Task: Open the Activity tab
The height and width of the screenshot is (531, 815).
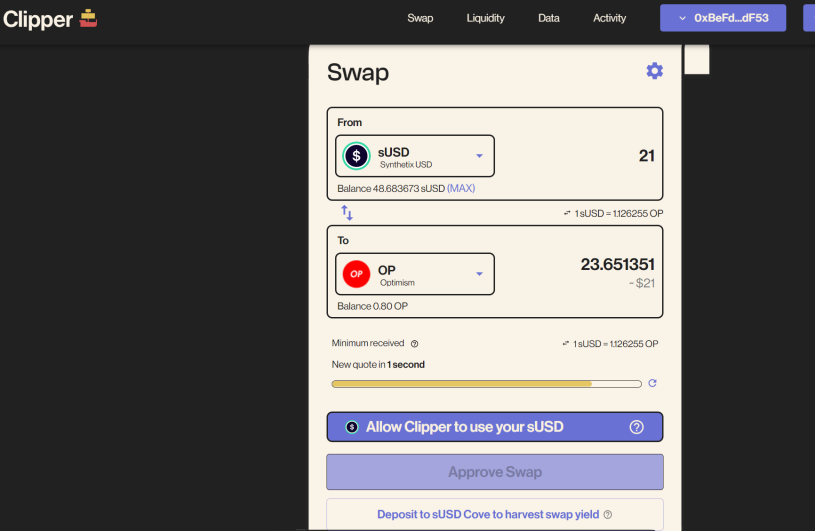Action: (x=609, y=18)
